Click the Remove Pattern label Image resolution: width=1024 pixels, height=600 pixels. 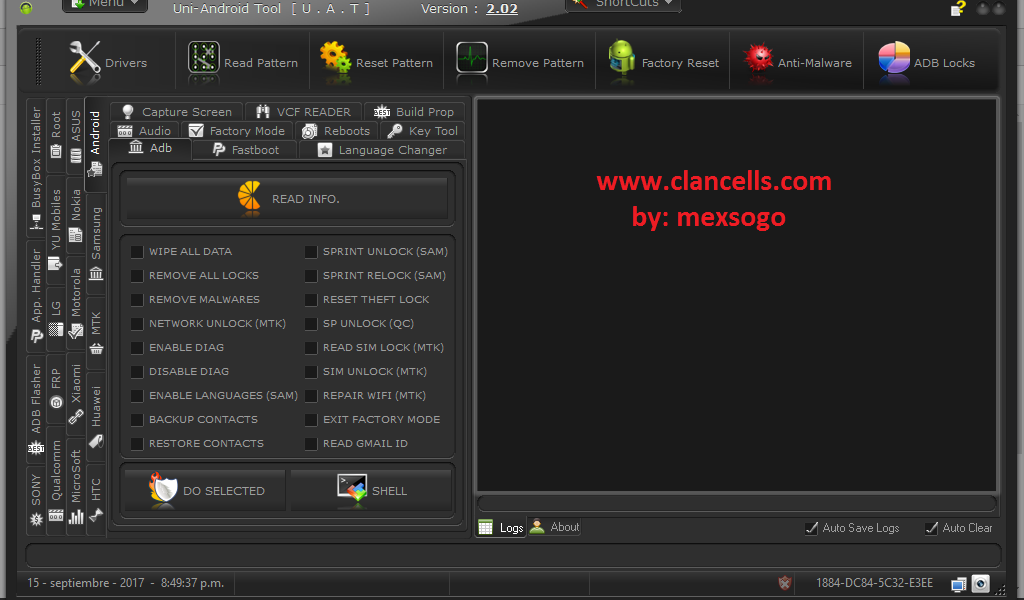pos(538,63)
